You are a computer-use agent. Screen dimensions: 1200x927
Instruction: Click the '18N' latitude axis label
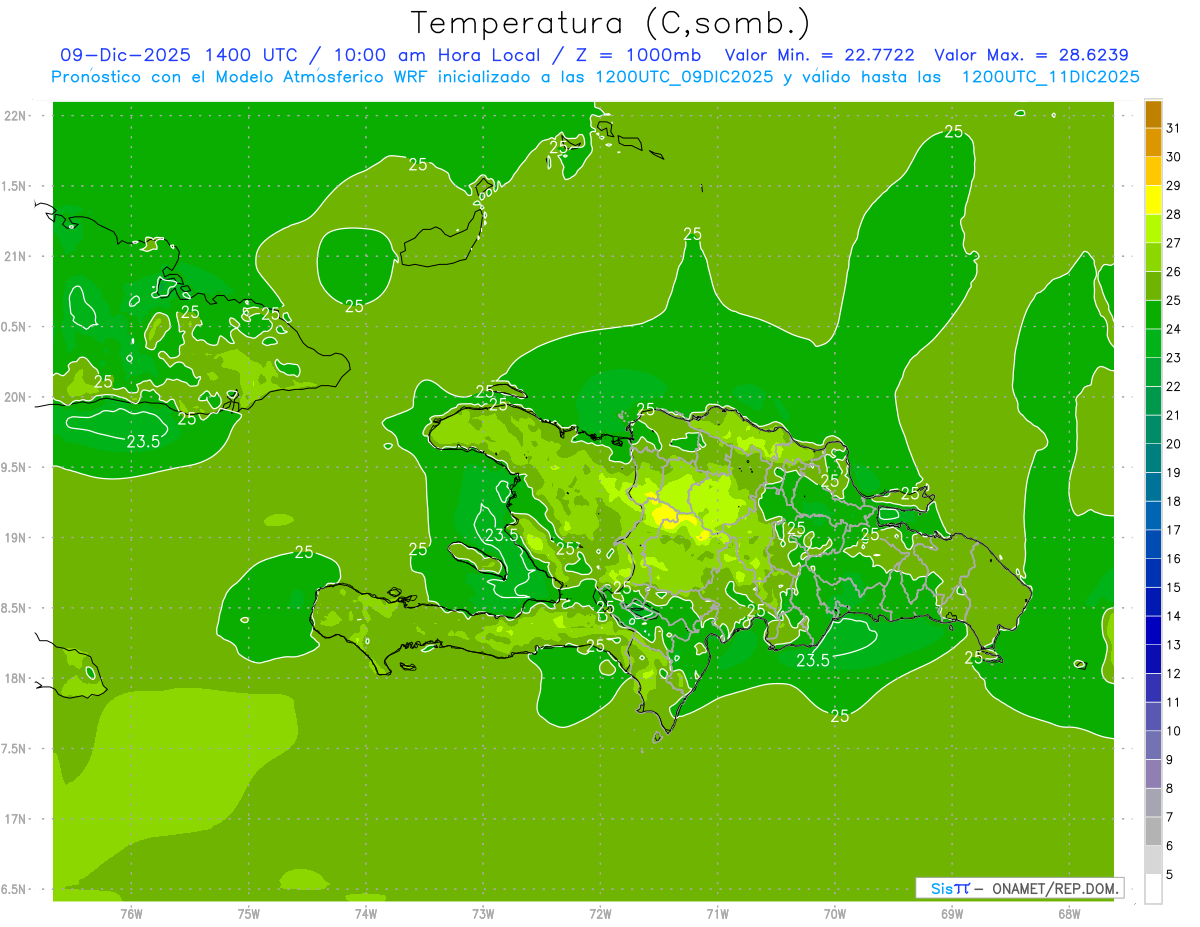17,678
